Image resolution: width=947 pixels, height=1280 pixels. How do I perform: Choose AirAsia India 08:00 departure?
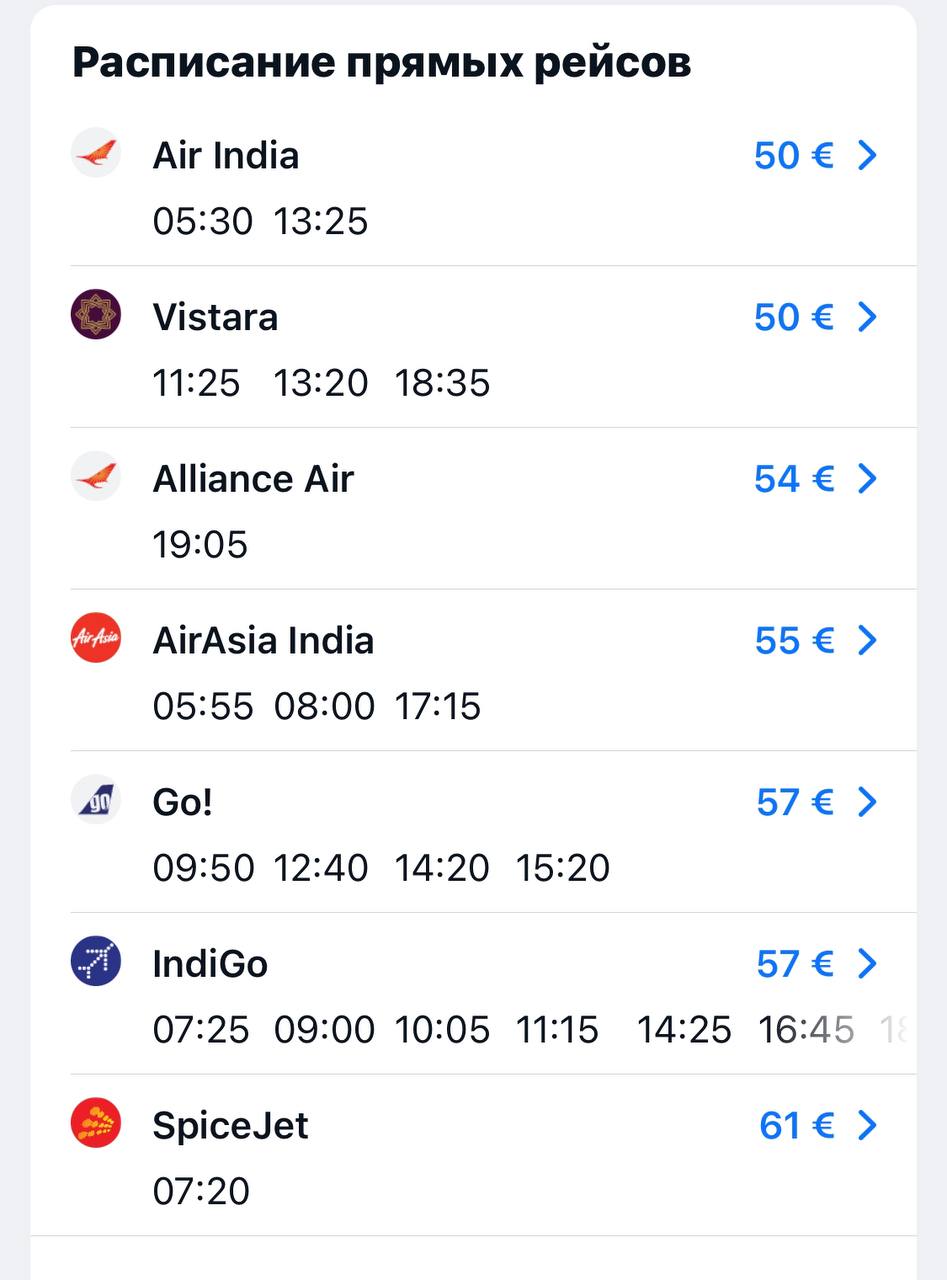point(325,707)
